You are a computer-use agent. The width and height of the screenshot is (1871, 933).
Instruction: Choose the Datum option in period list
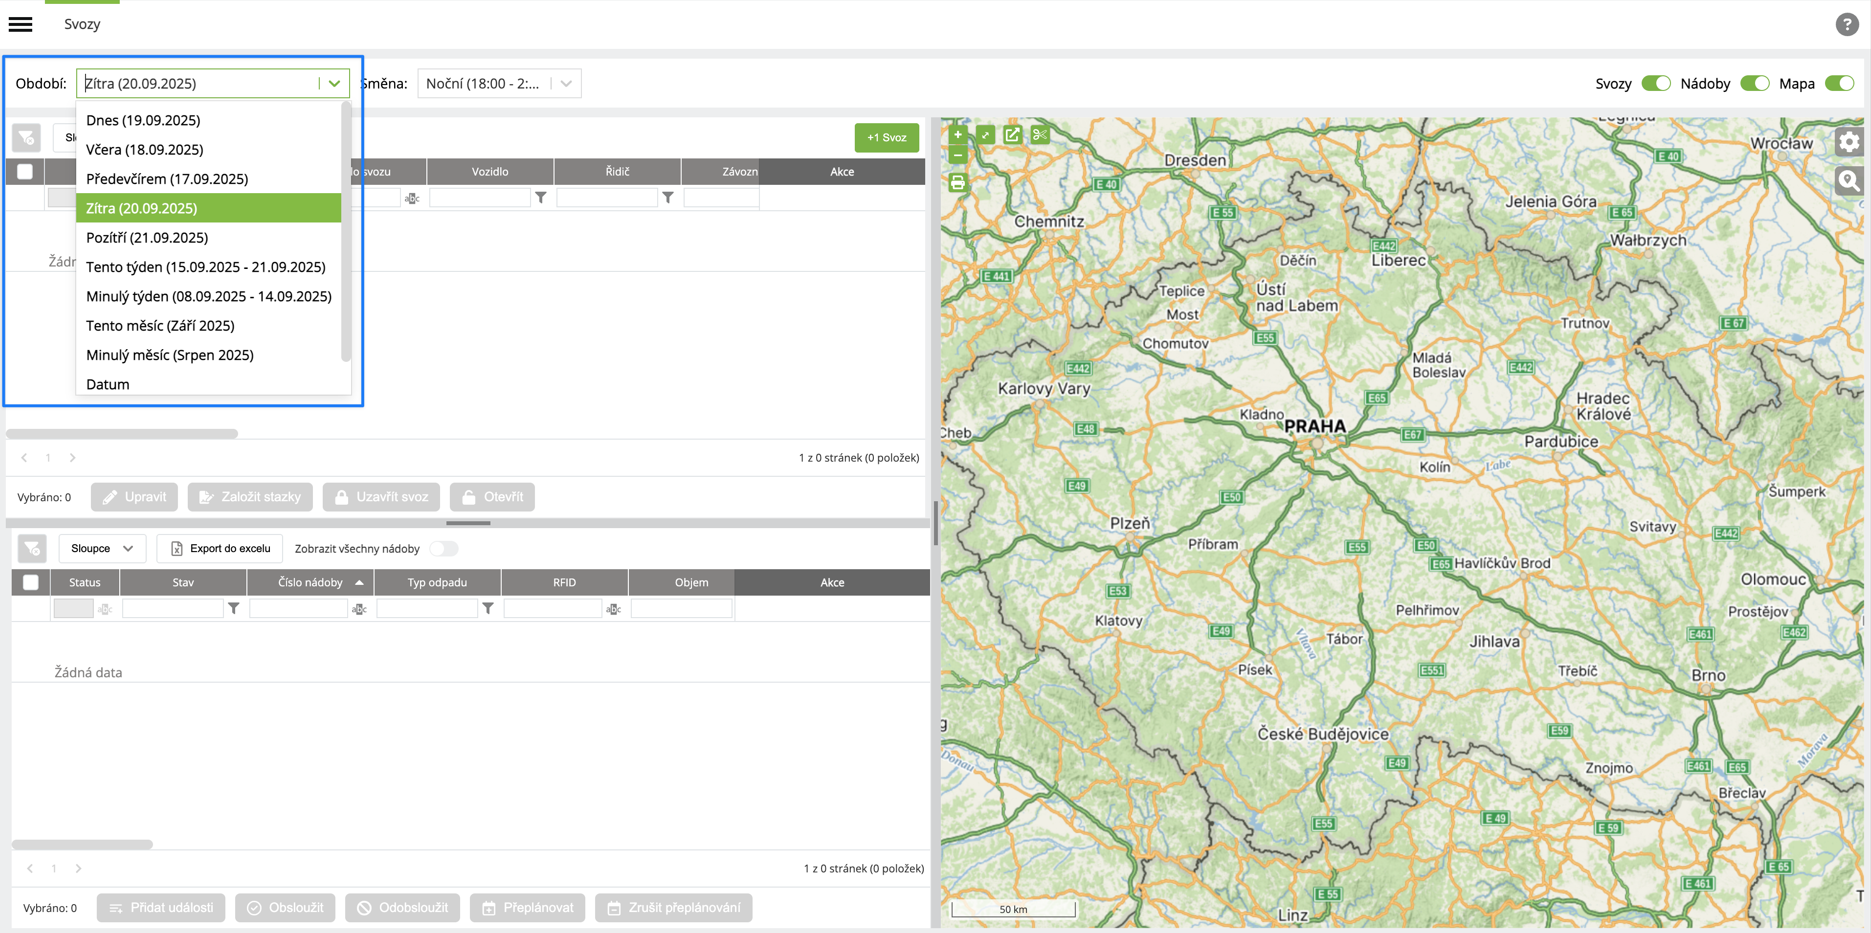pos(209,384)
